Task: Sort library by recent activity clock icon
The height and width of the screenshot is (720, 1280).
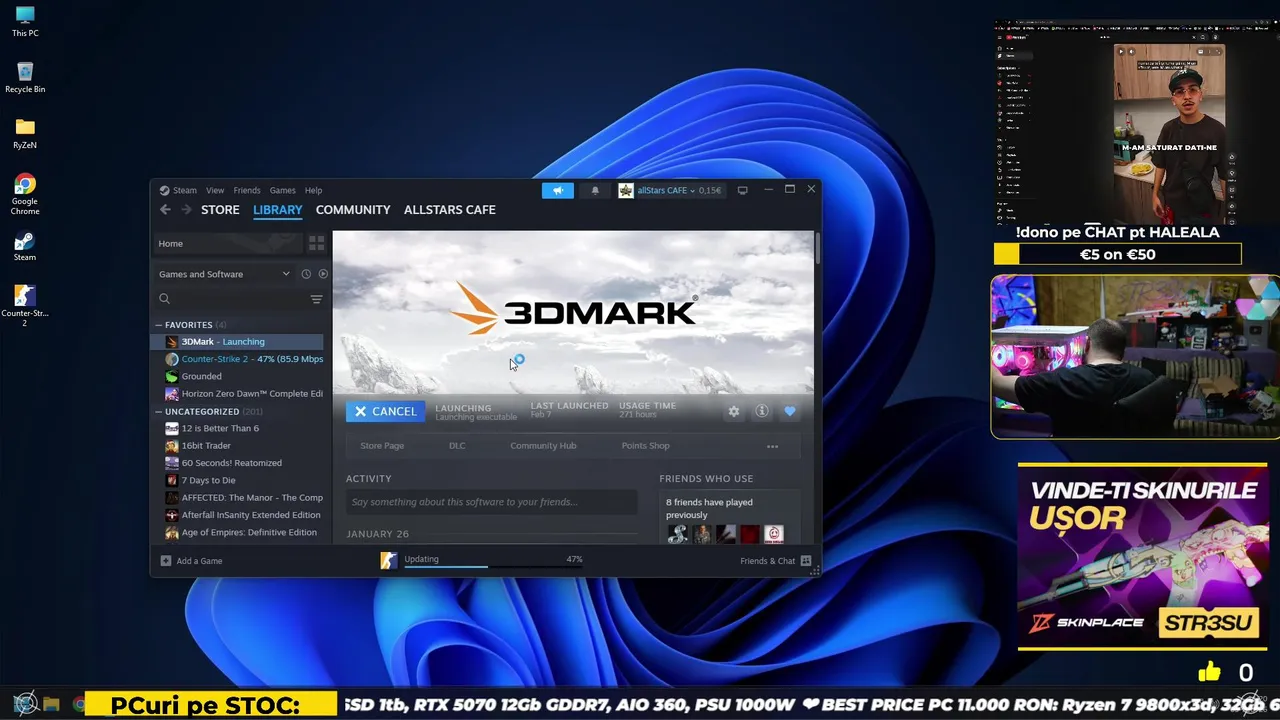Action: (x=306, y=274)
